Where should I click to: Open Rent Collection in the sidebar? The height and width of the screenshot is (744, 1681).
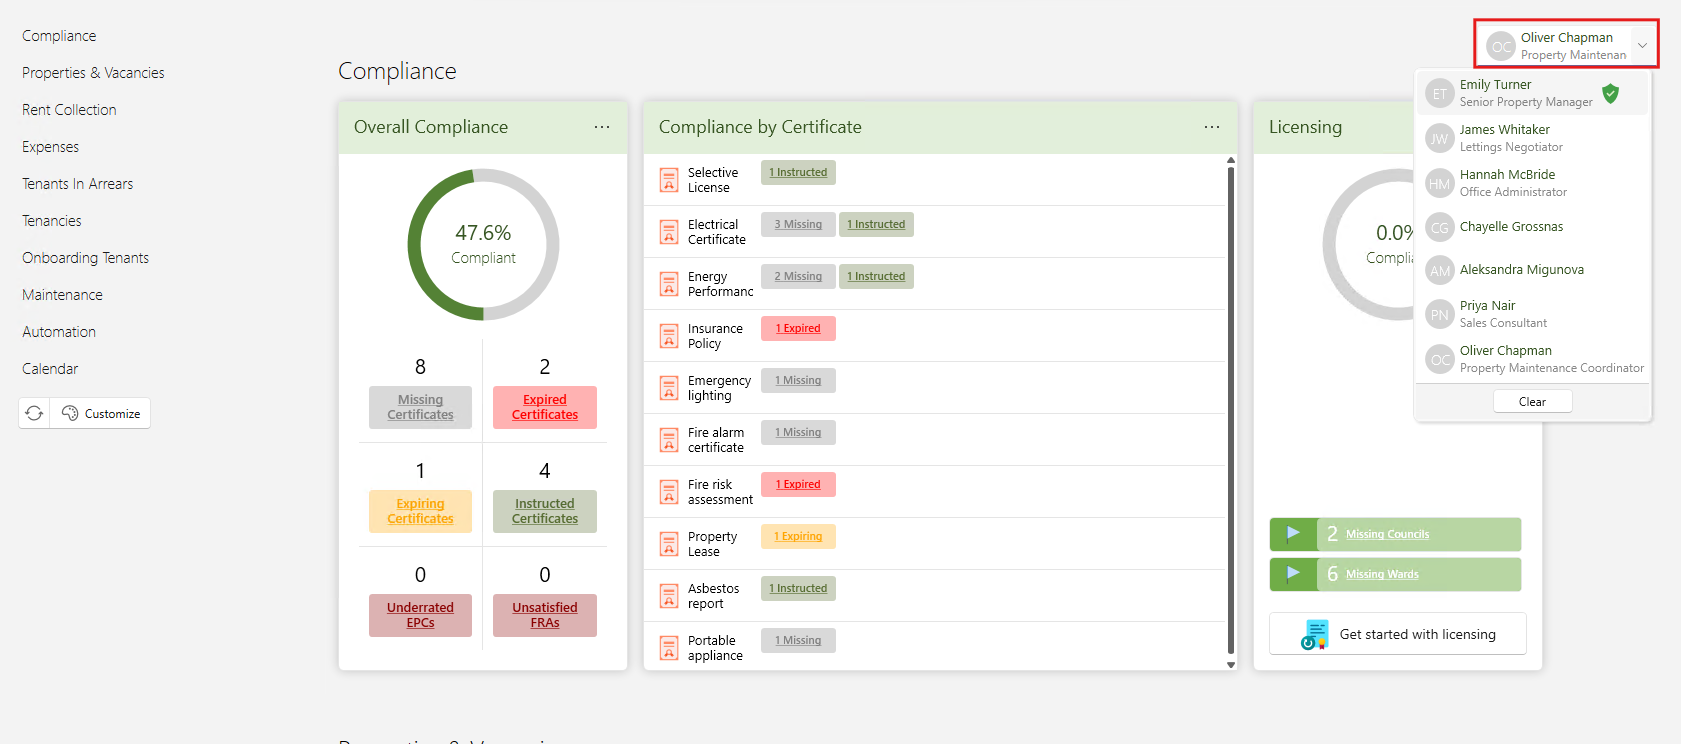(x=69, y=110)
